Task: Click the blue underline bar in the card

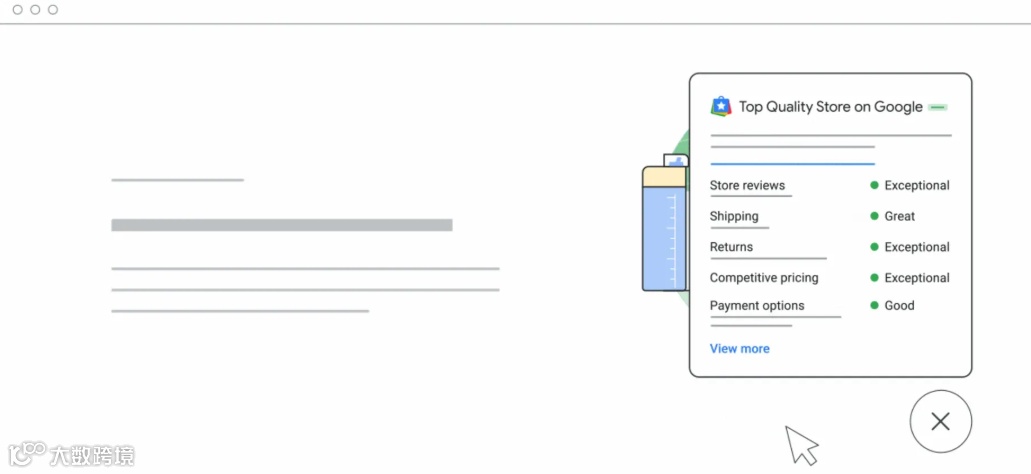Action: click(792, 164)
